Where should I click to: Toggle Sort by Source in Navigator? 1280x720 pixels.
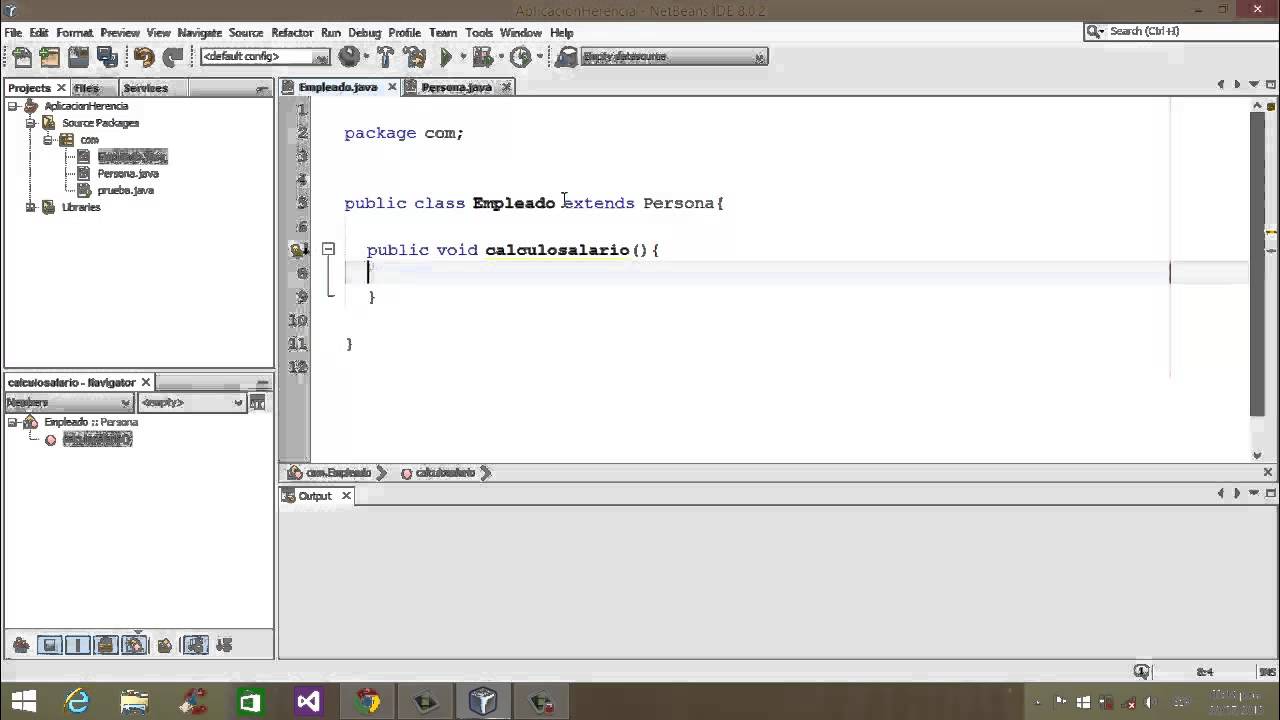pos(224,645)
